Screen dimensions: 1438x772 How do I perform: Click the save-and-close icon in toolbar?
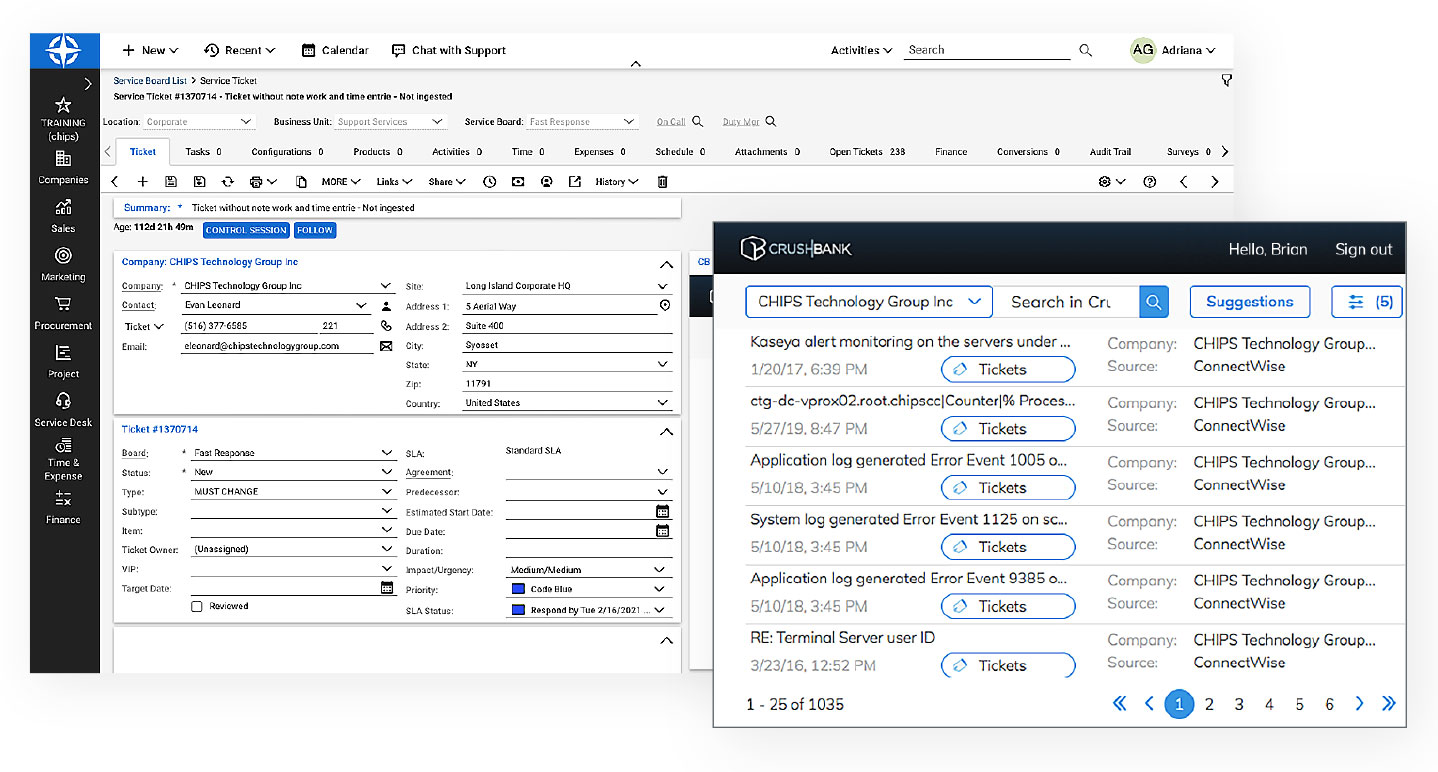pyautogui.click(x=200, y=182)
